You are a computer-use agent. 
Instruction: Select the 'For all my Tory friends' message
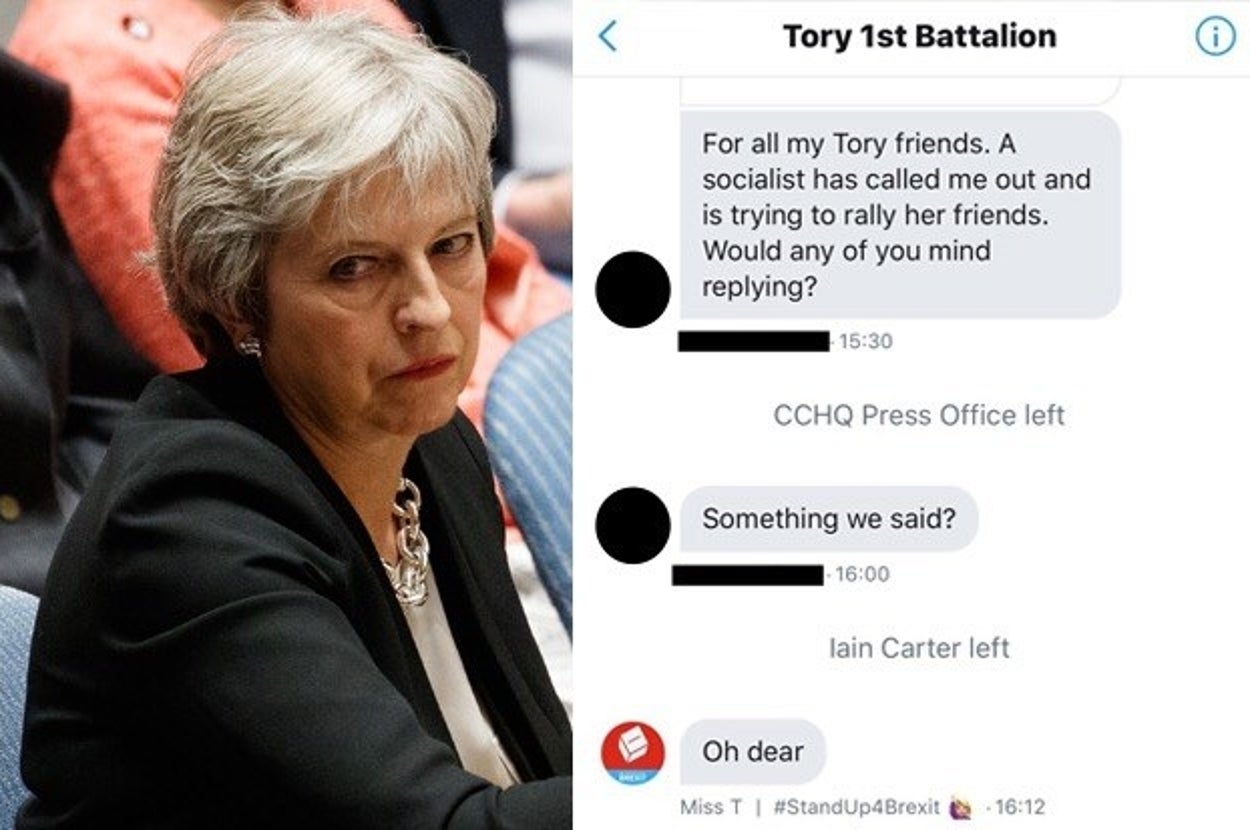pyautogui.click(x=900, y=215)
